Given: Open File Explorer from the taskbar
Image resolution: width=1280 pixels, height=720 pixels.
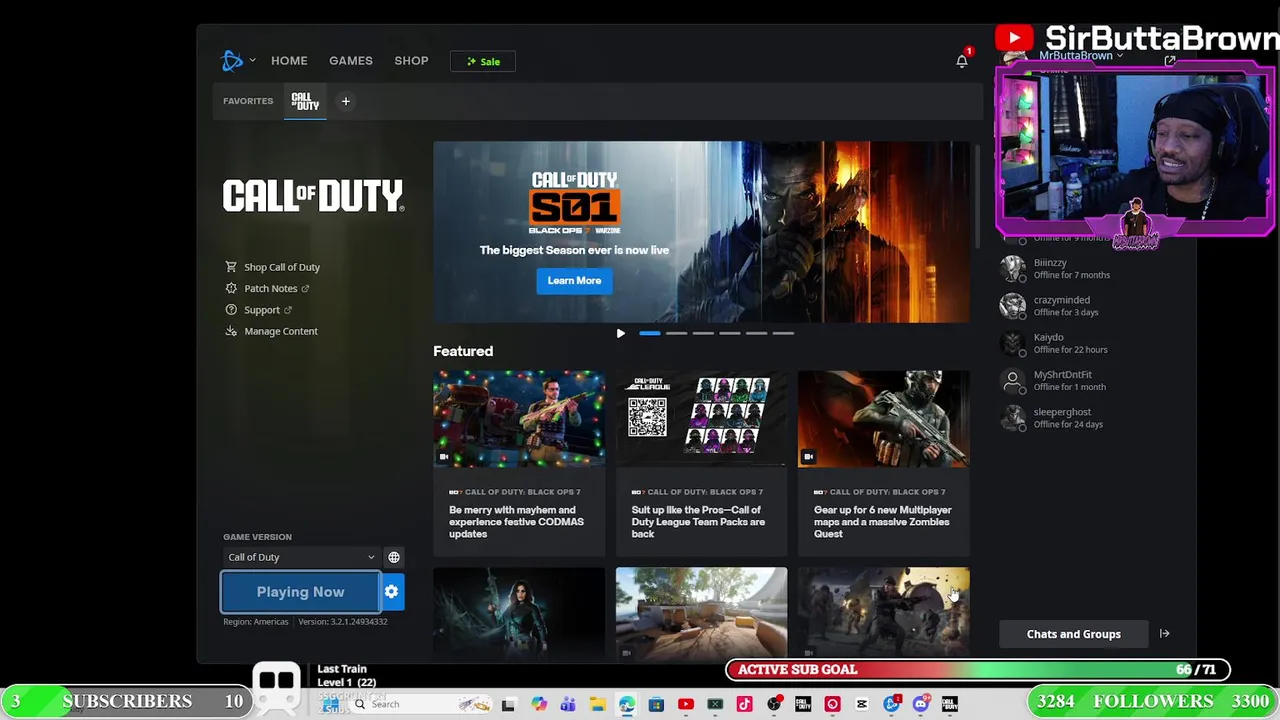Looking at the screenshot, I should [x=597, y=704].
